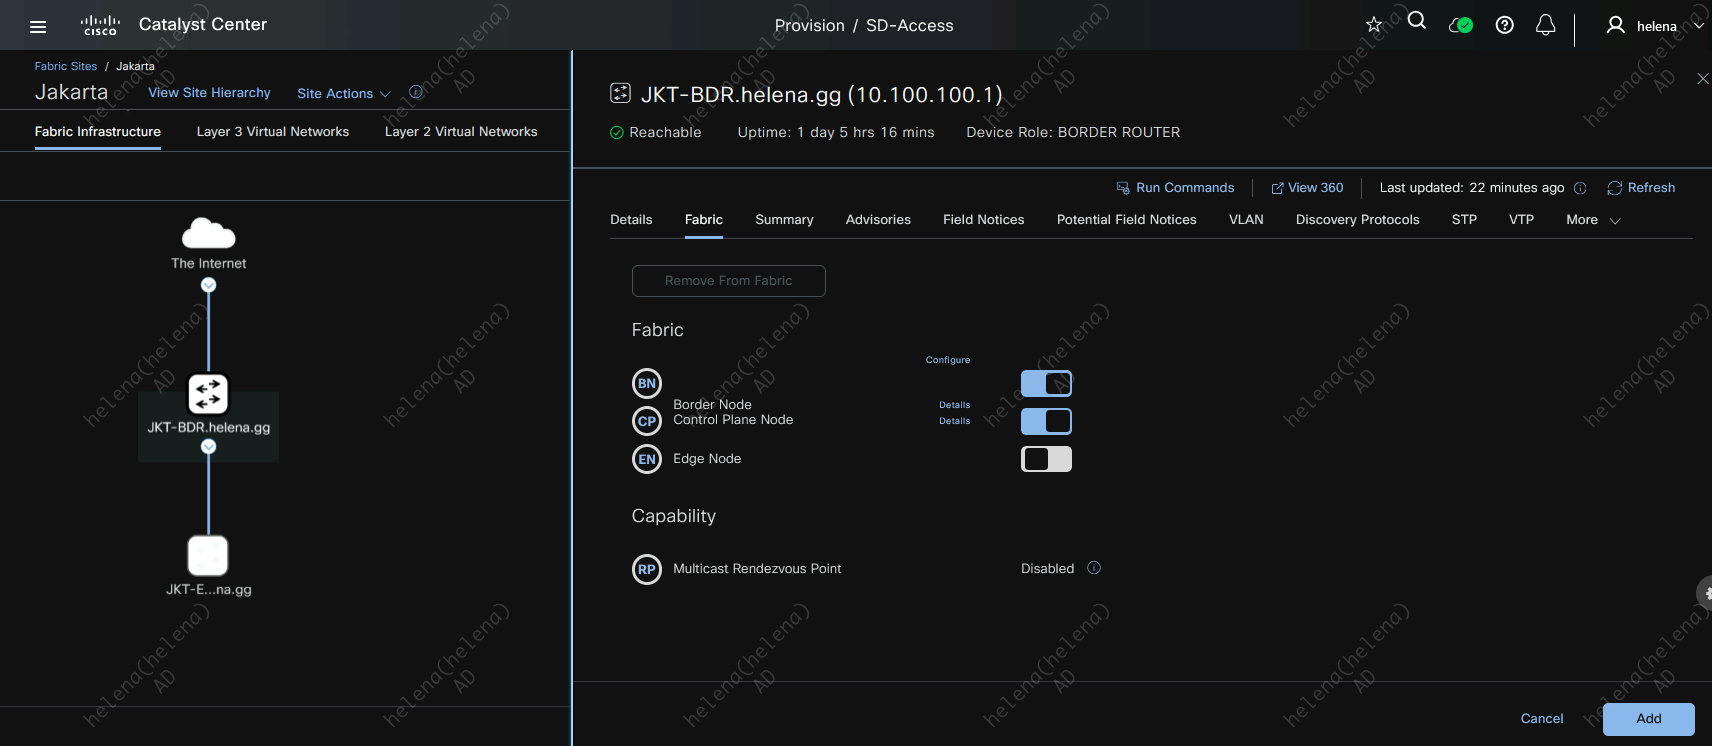Select the JKT-BDR border router topology icon
Image resolution: width=1712 pixels, height=746 pixels.
[x=208, y=394]
